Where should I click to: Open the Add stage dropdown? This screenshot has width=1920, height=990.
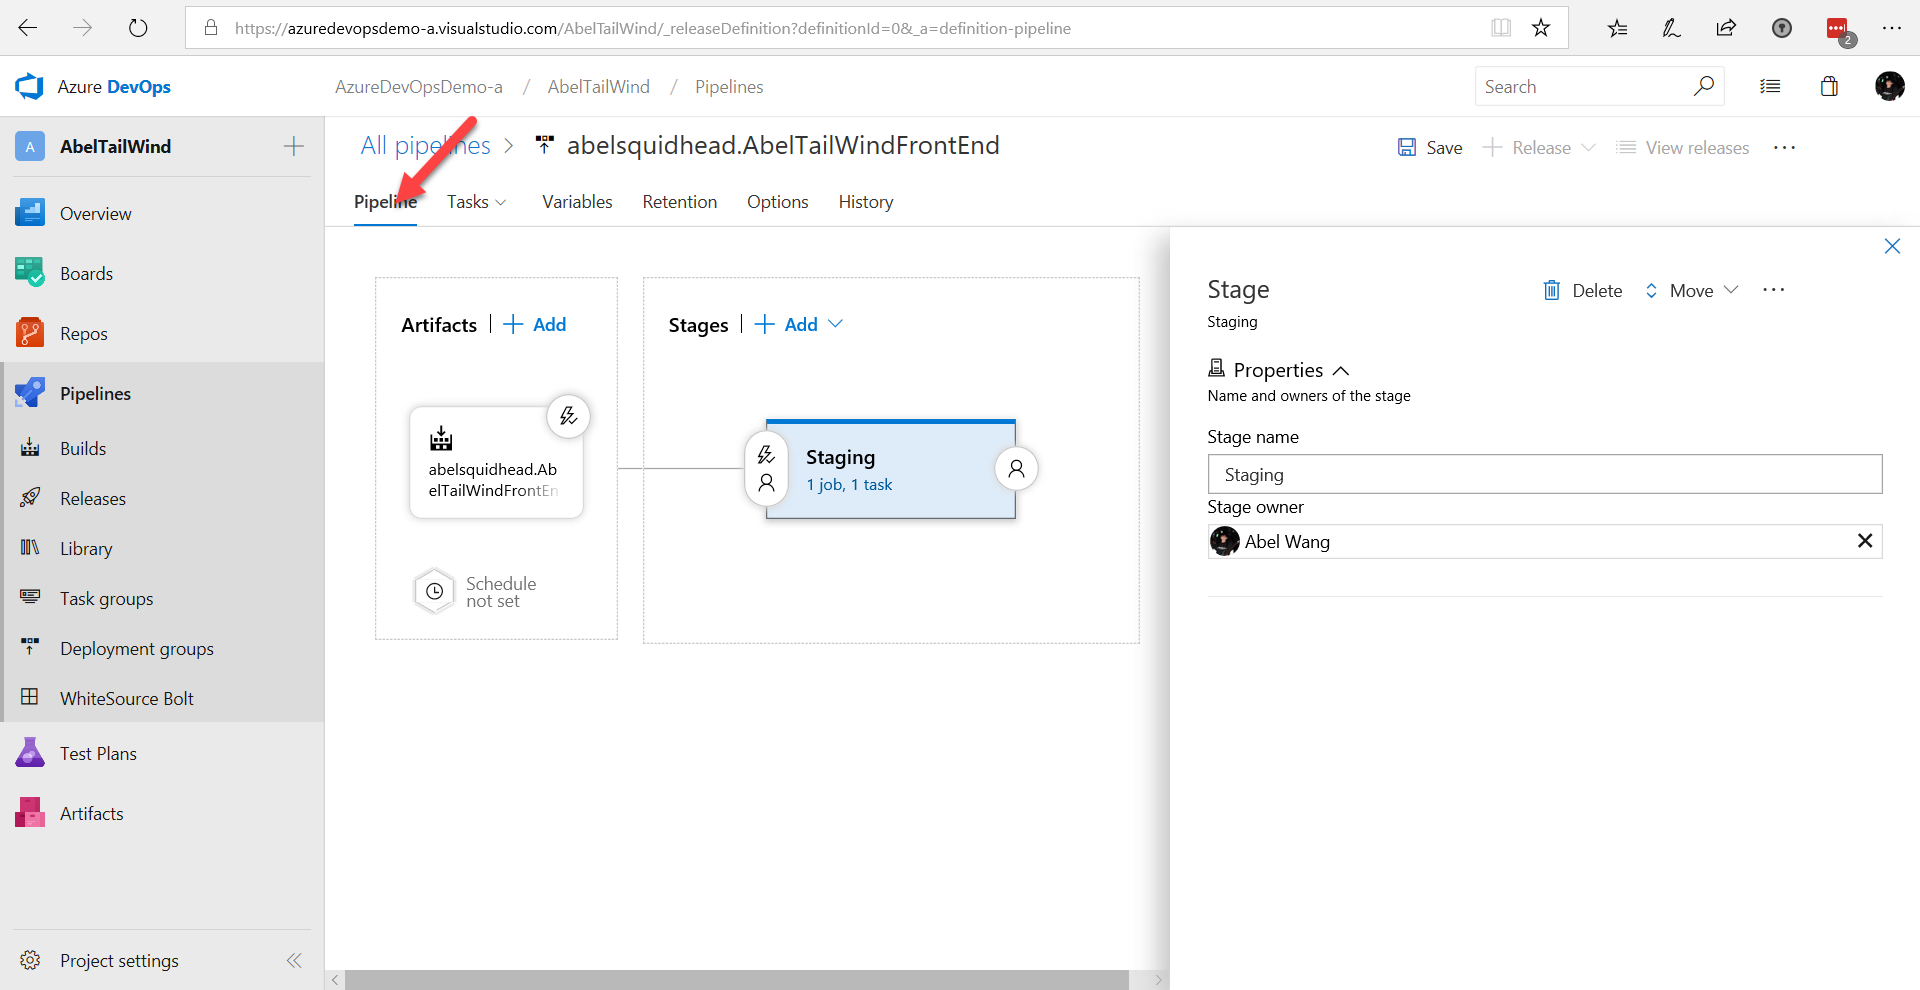coord(799,324)
